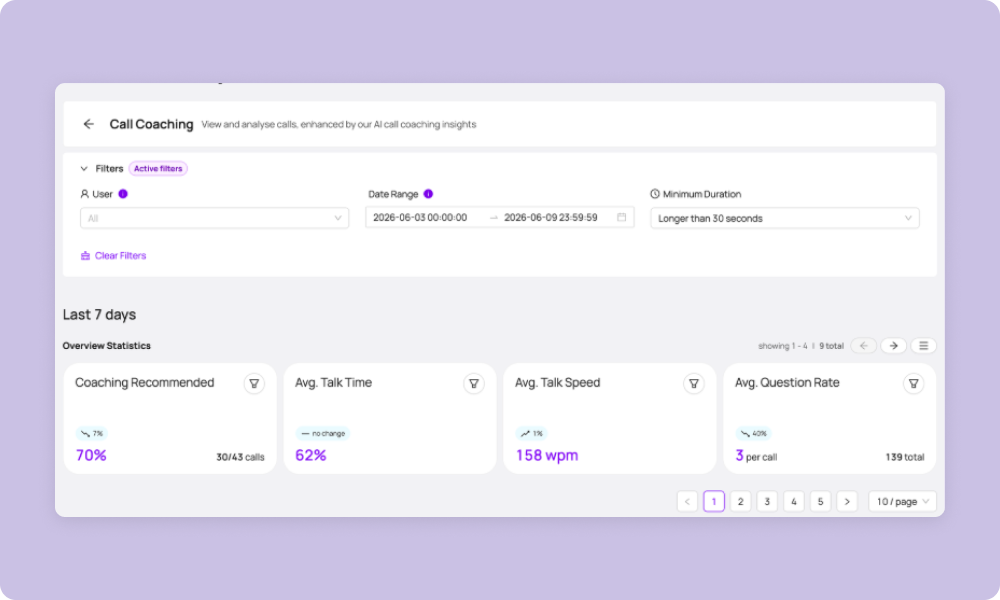This screenshot has height=600, width=1000.
Task: Click the clock icon beside Minimum Duration
Action: [x=654, y=194]
